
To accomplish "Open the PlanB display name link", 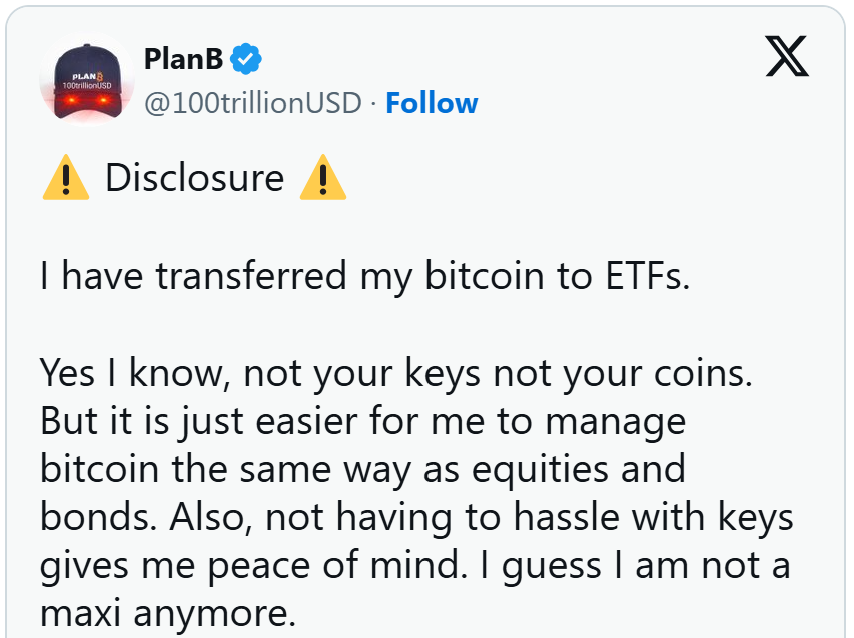I will (x=184, y=59).
